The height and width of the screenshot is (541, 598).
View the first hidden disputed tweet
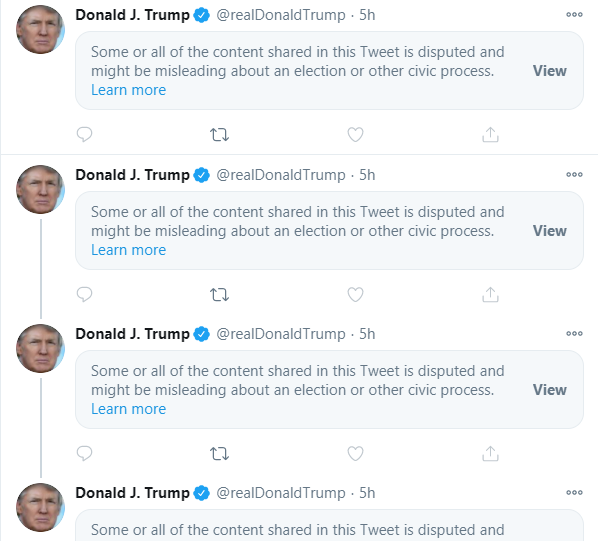(550, 71)
